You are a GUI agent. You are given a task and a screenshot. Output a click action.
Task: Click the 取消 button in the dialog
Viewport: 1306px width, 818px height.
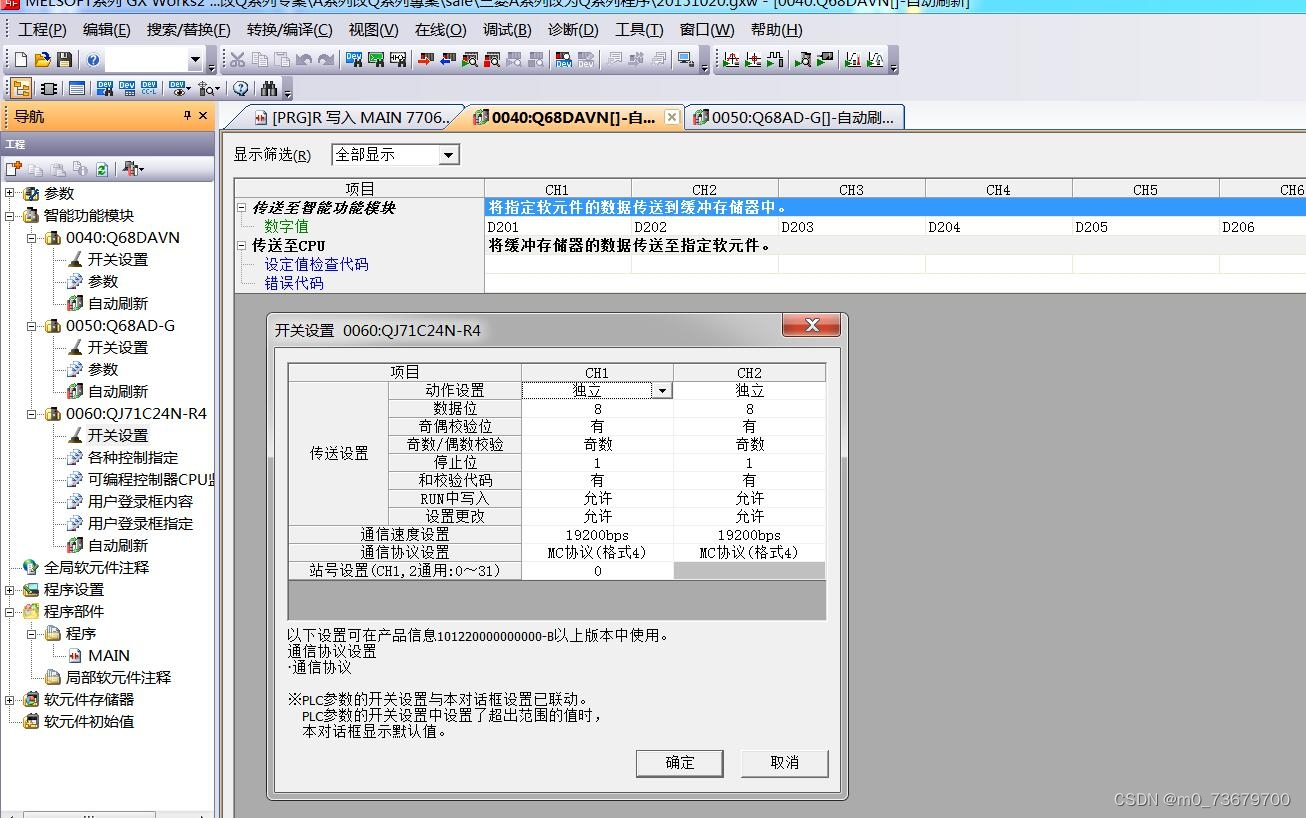tap(785, 763)
